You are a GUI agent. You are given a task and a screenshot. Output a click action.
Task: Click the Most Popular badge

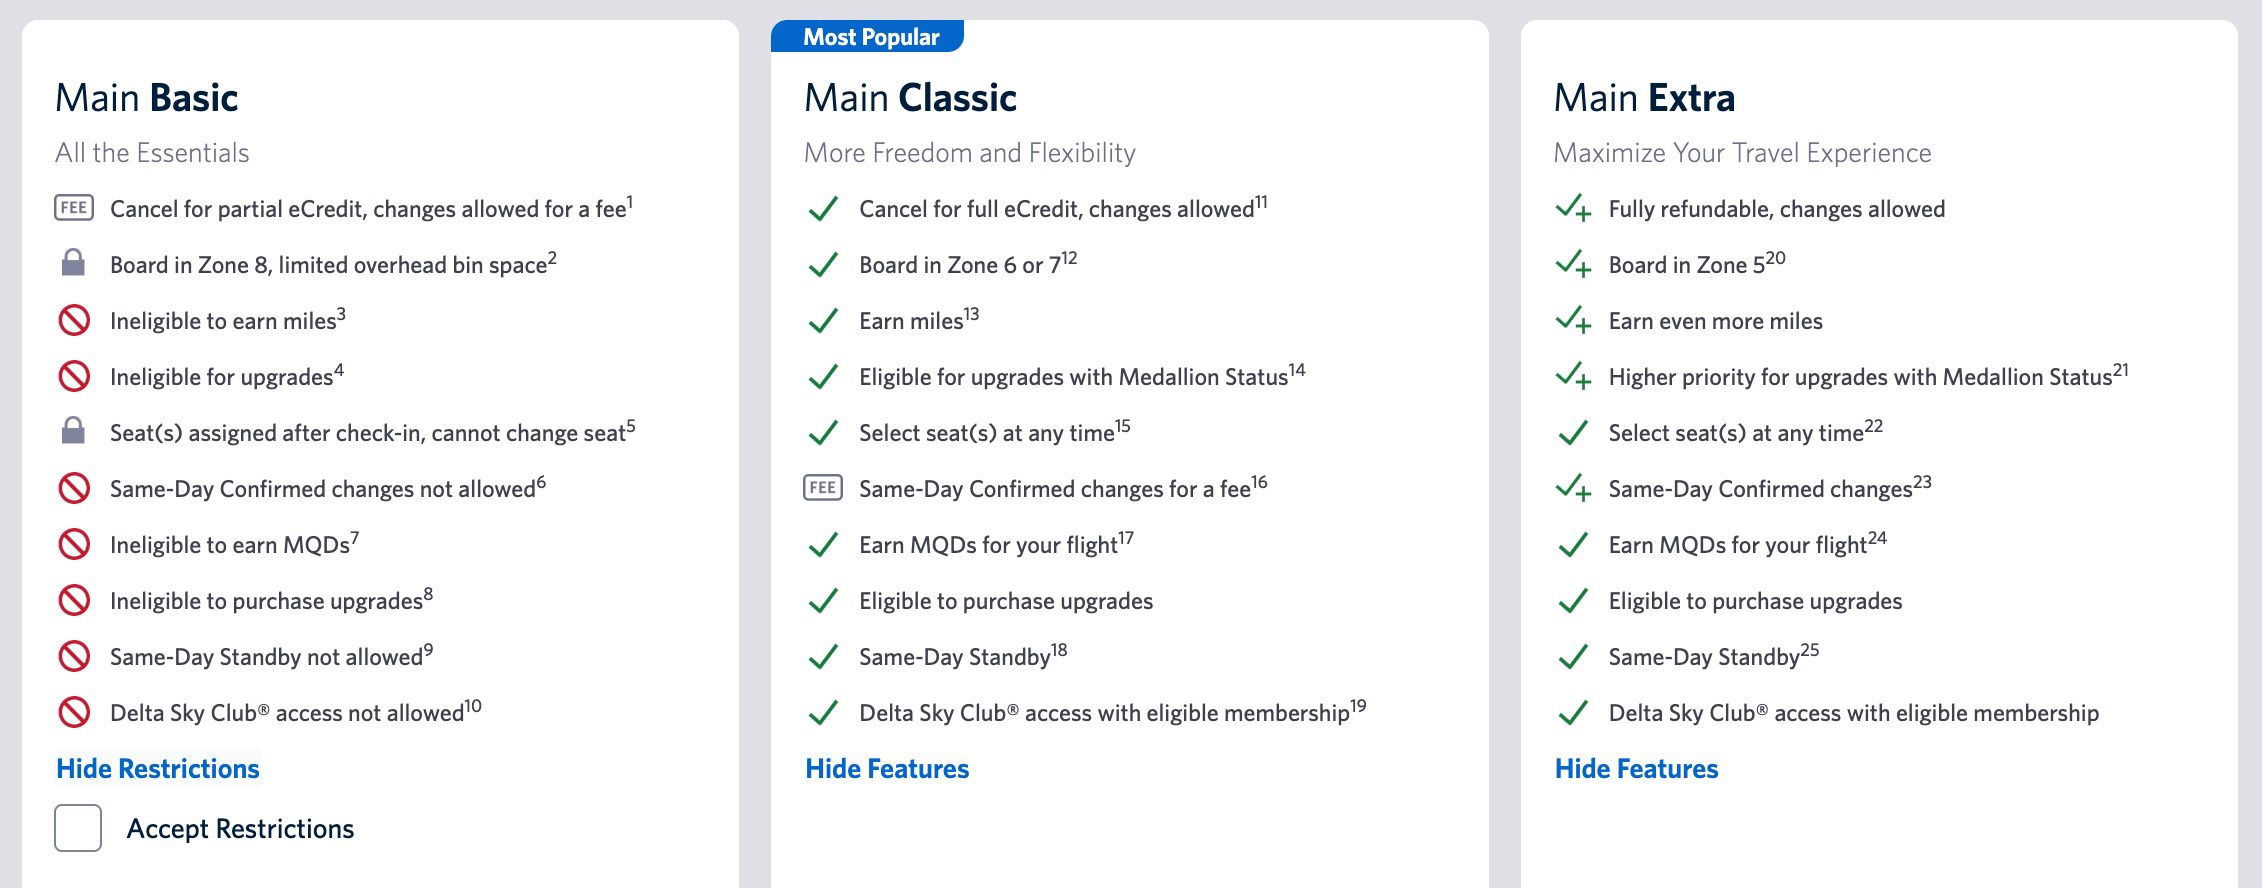(868, 35)
